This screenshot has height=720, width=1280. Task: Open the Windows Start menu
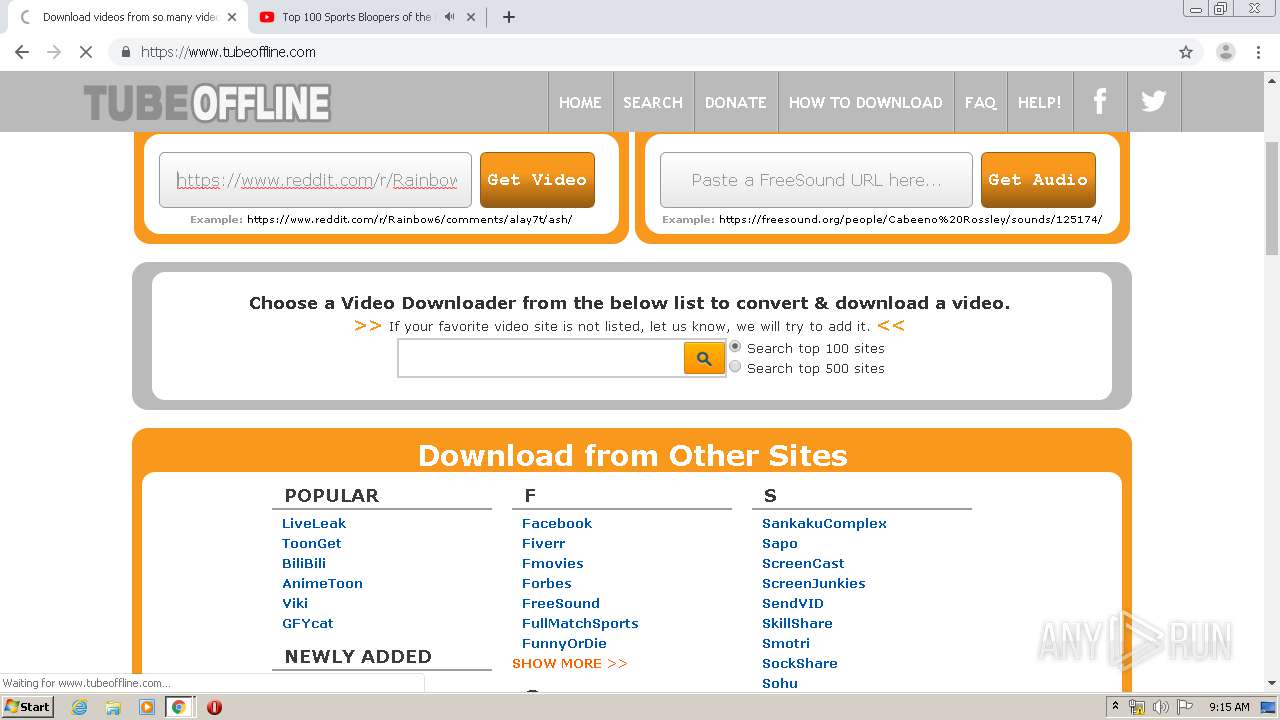click(27, 707)
